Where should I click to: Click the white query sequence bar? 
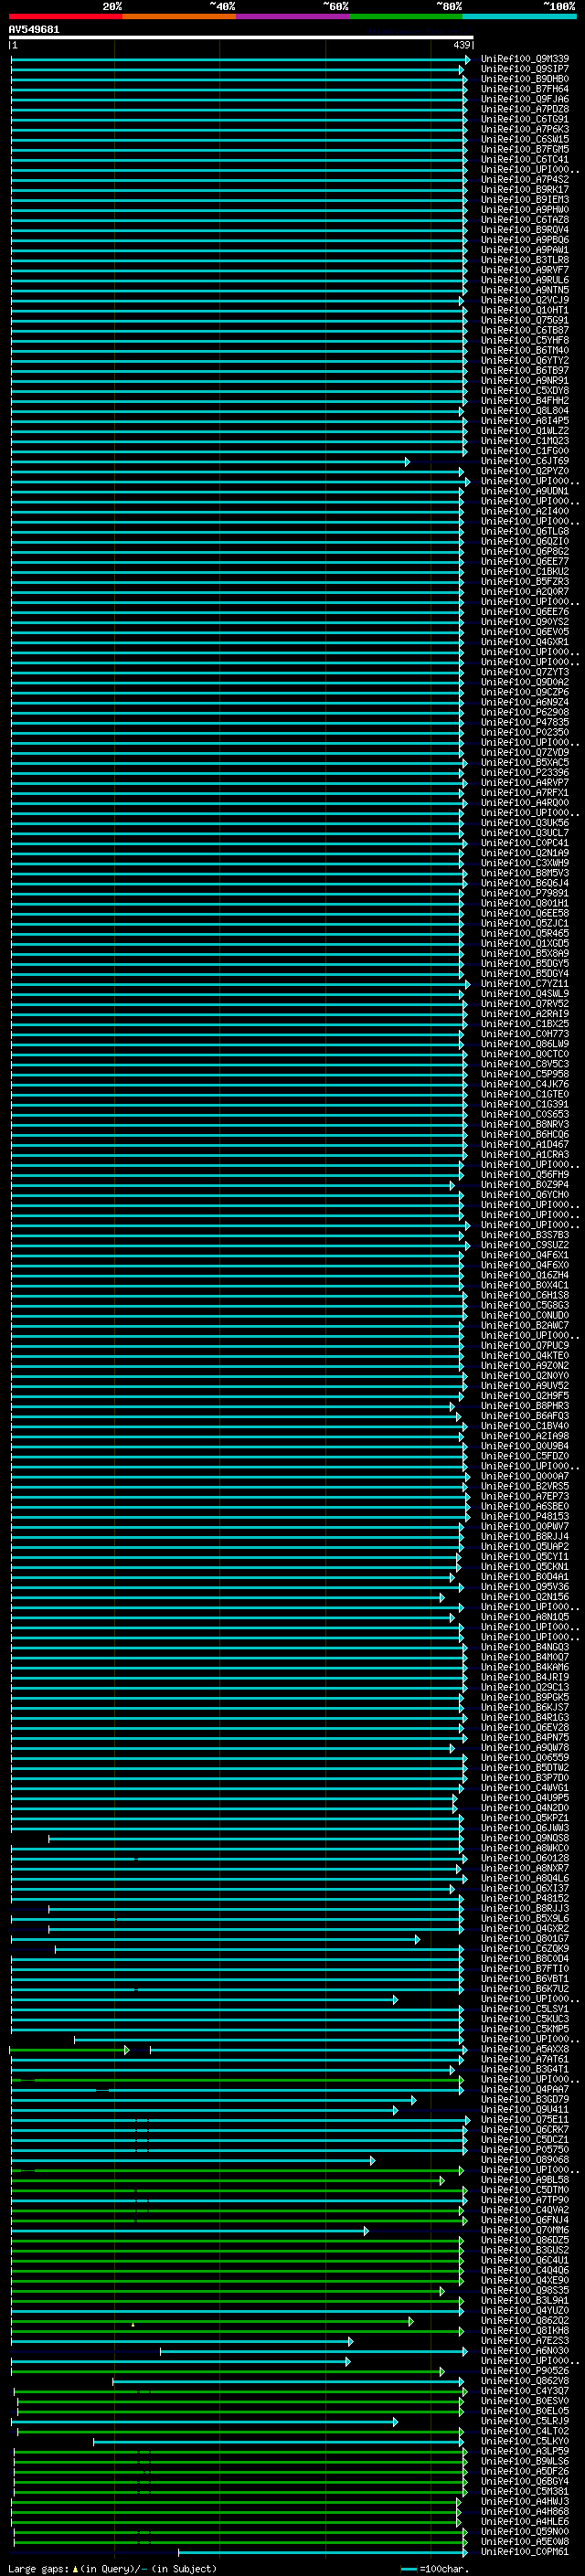tap(241, 37)
